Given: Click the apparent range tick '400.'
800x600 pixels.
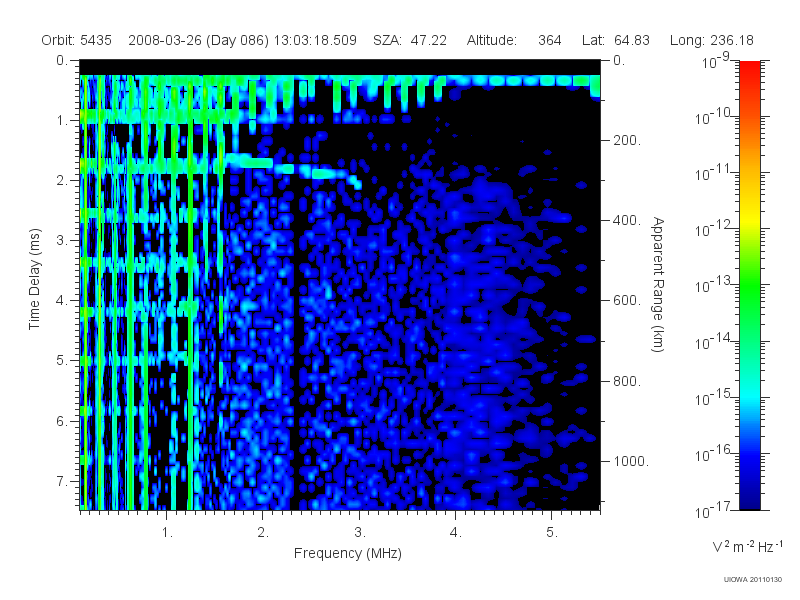Looking at the screenshot, I should 627,220.
